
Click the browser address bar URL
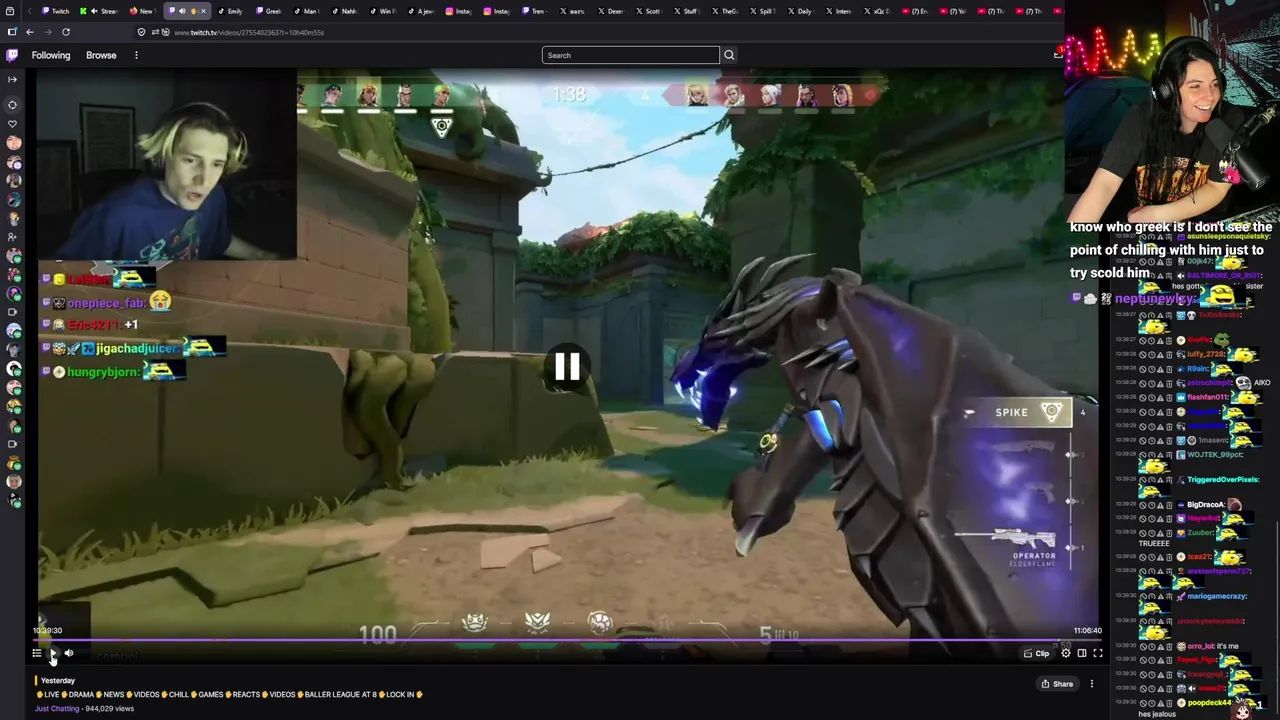[248, 32]
